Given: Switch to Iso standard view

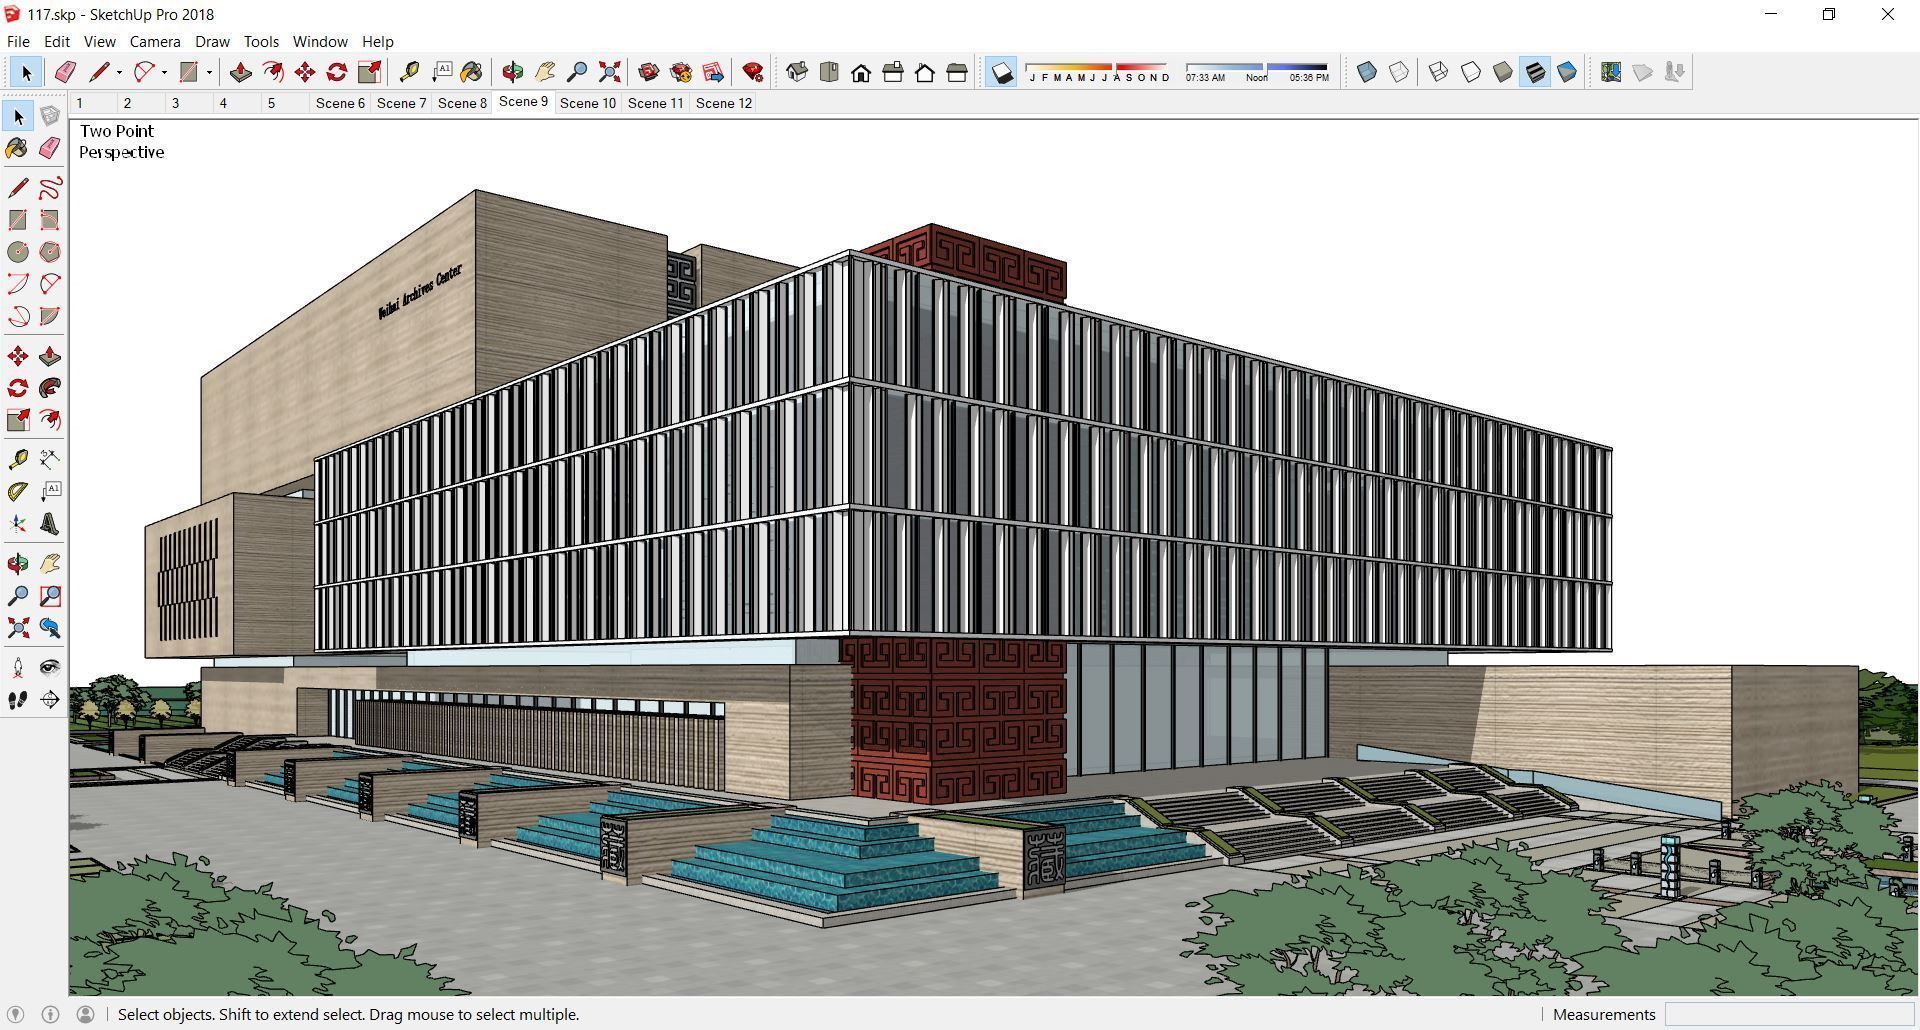Looking at the screenshot, I should 797,72.
